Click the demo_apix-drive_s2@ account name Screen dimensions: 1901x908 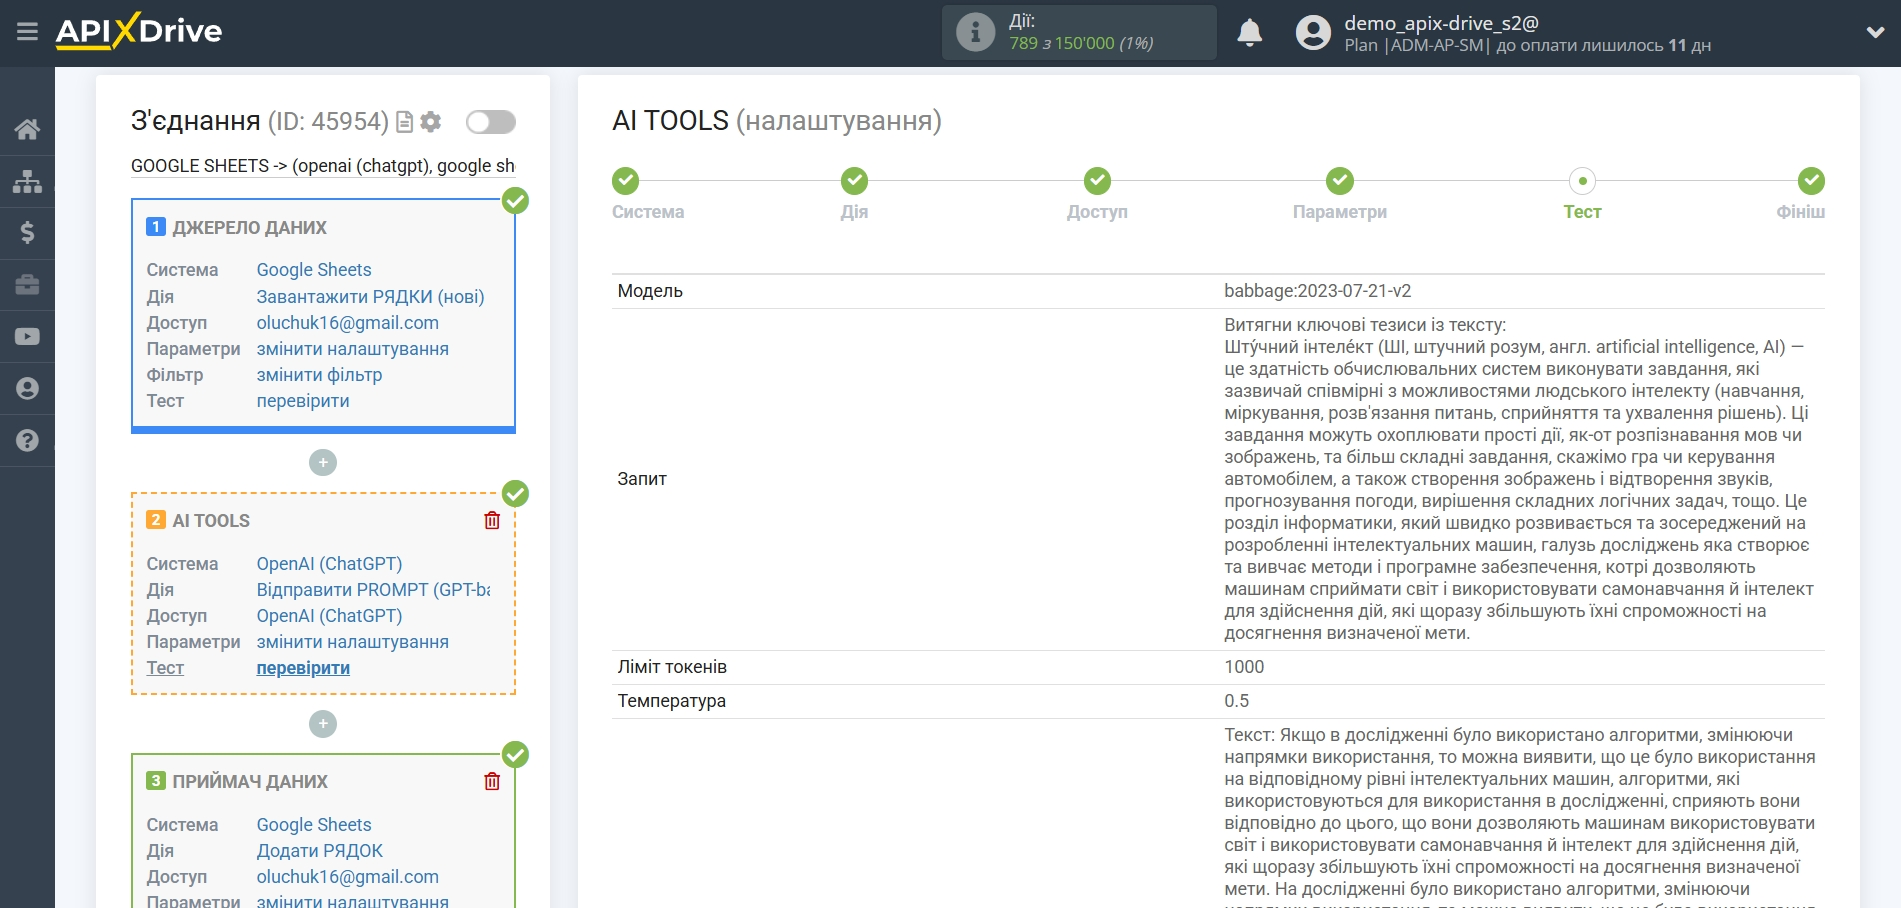[1441, 22]
